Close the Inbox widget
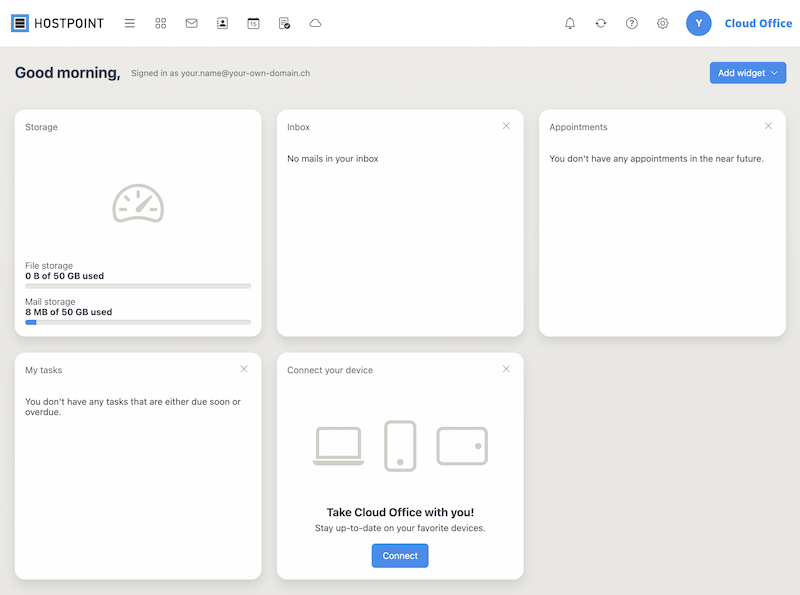800x595 pixels. [506, 126]
